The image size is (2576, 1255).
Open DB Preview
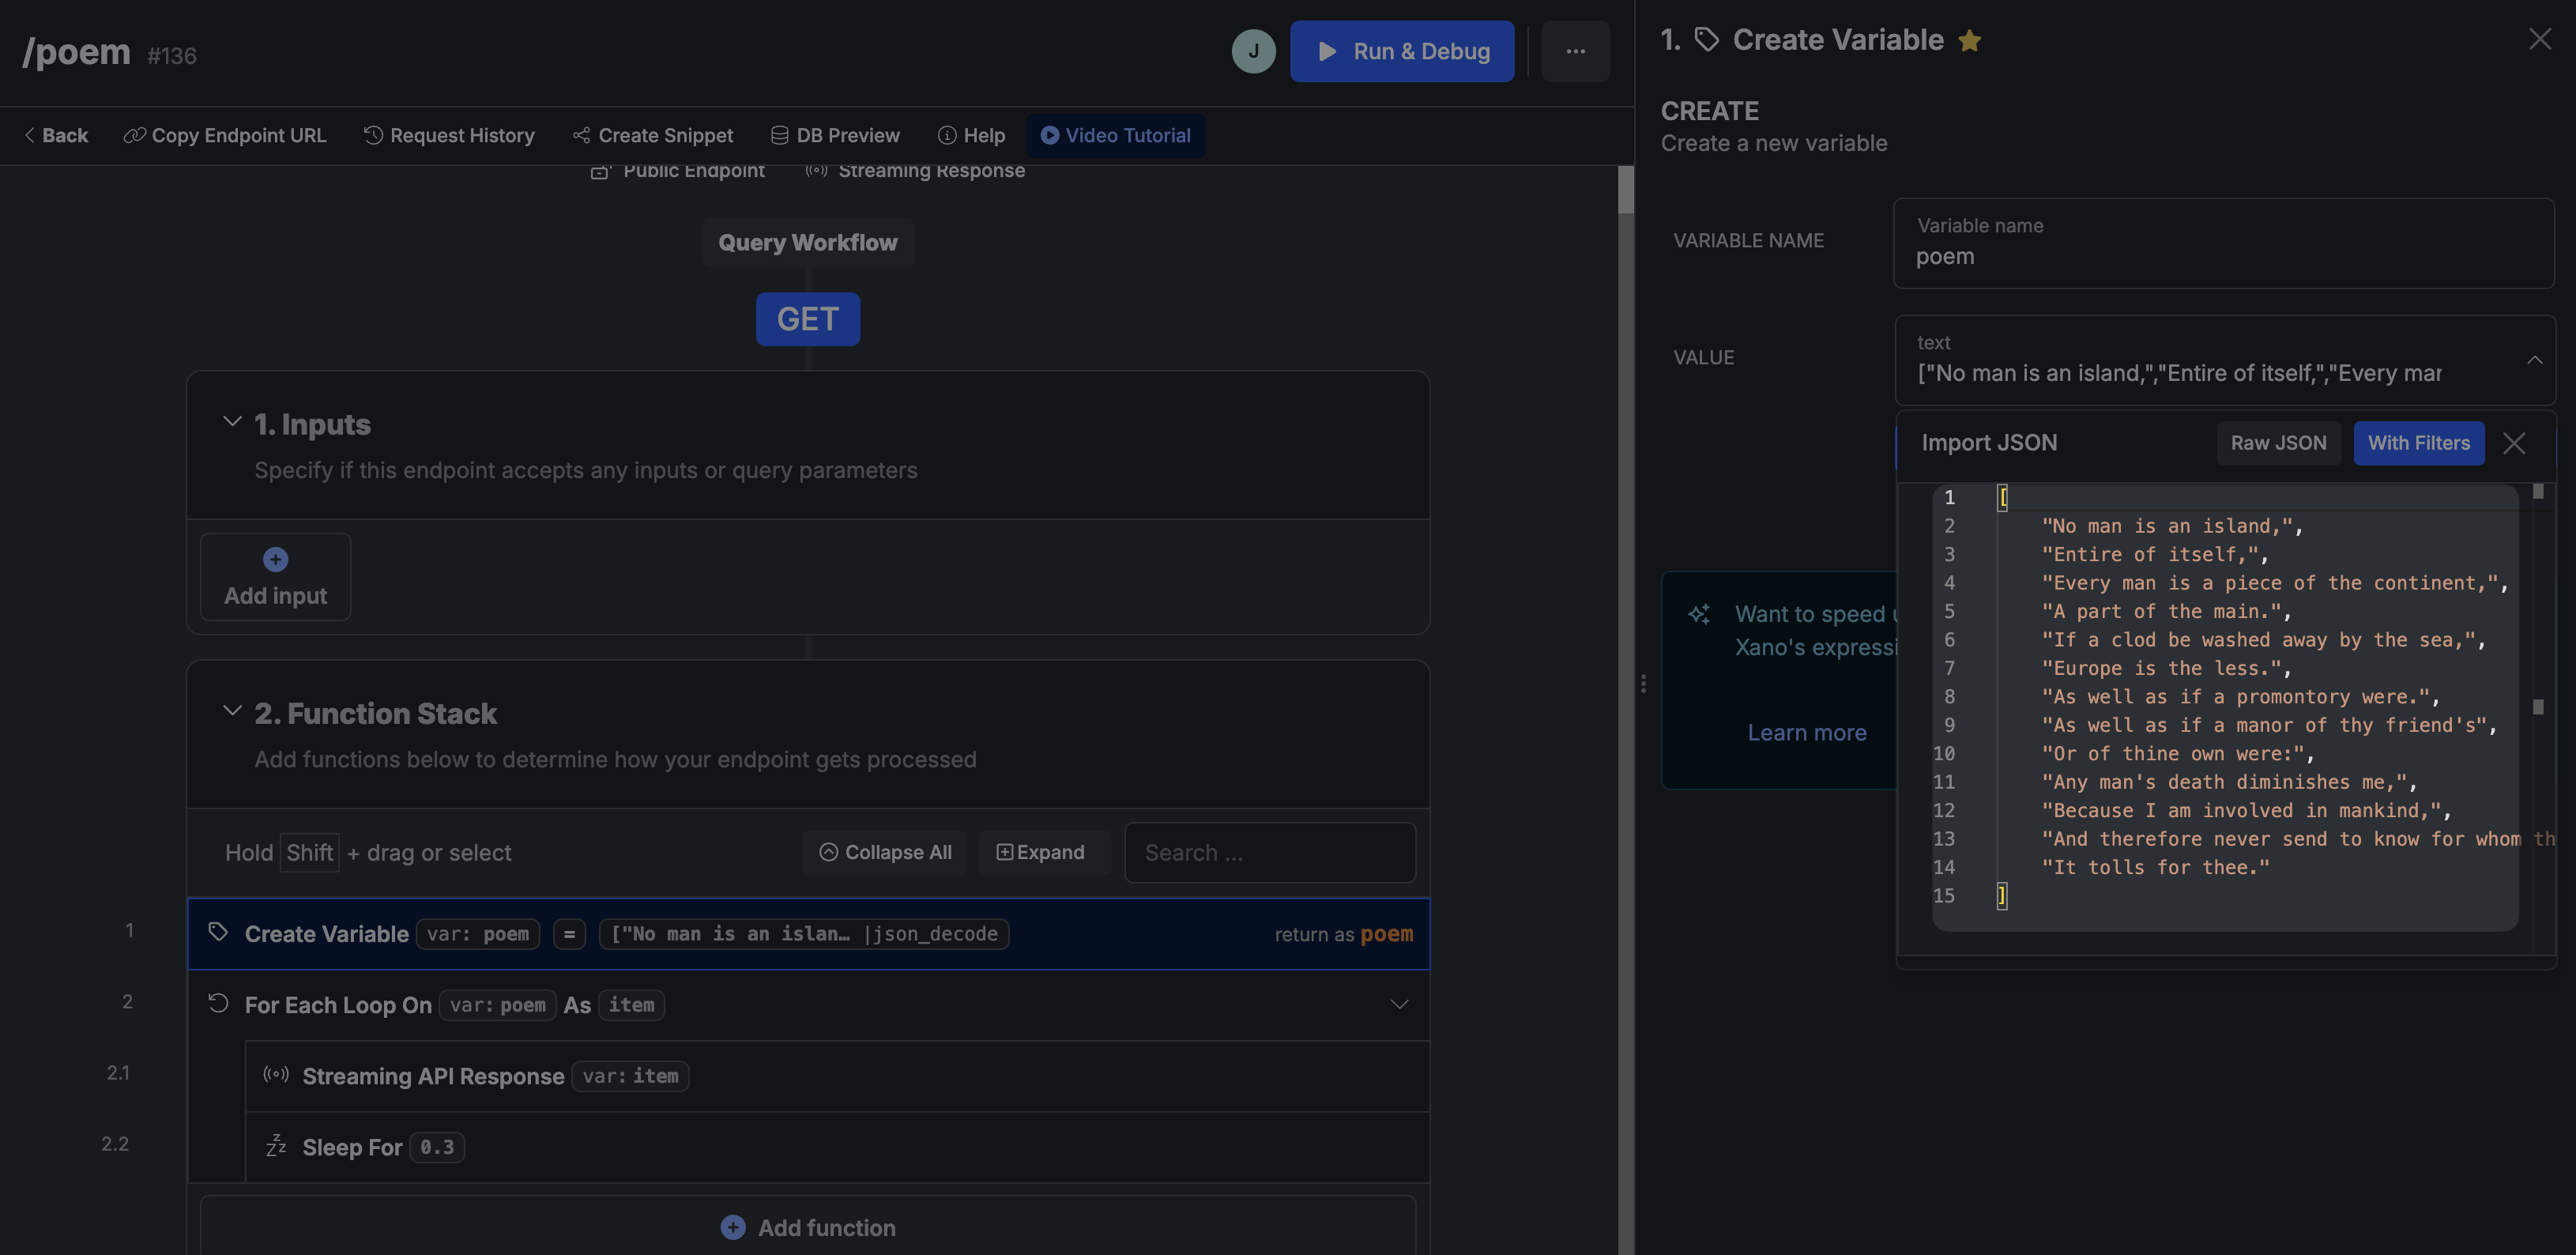point(835,135)
